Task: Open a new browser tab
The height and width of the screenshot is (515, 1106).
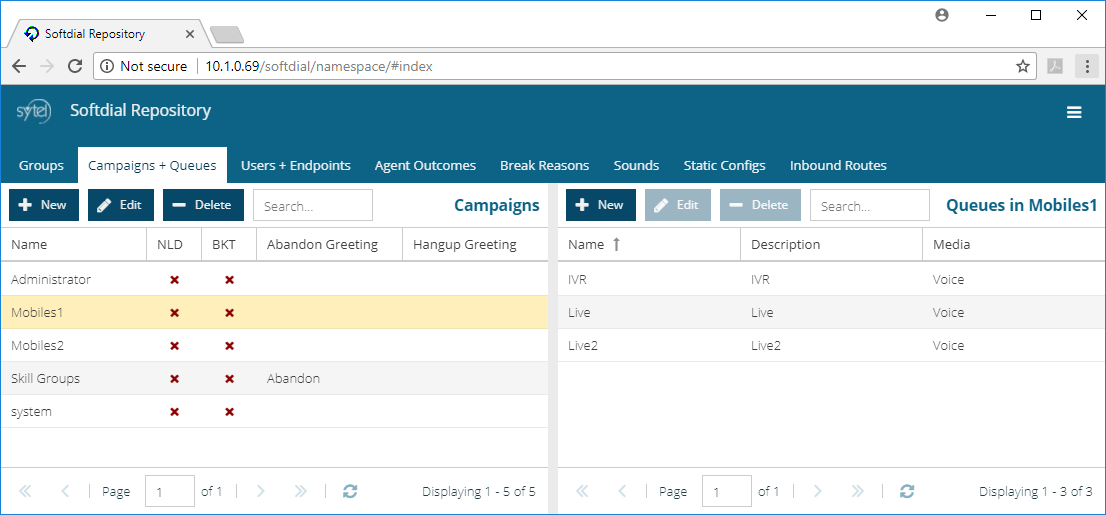Action: click(226, 35)
